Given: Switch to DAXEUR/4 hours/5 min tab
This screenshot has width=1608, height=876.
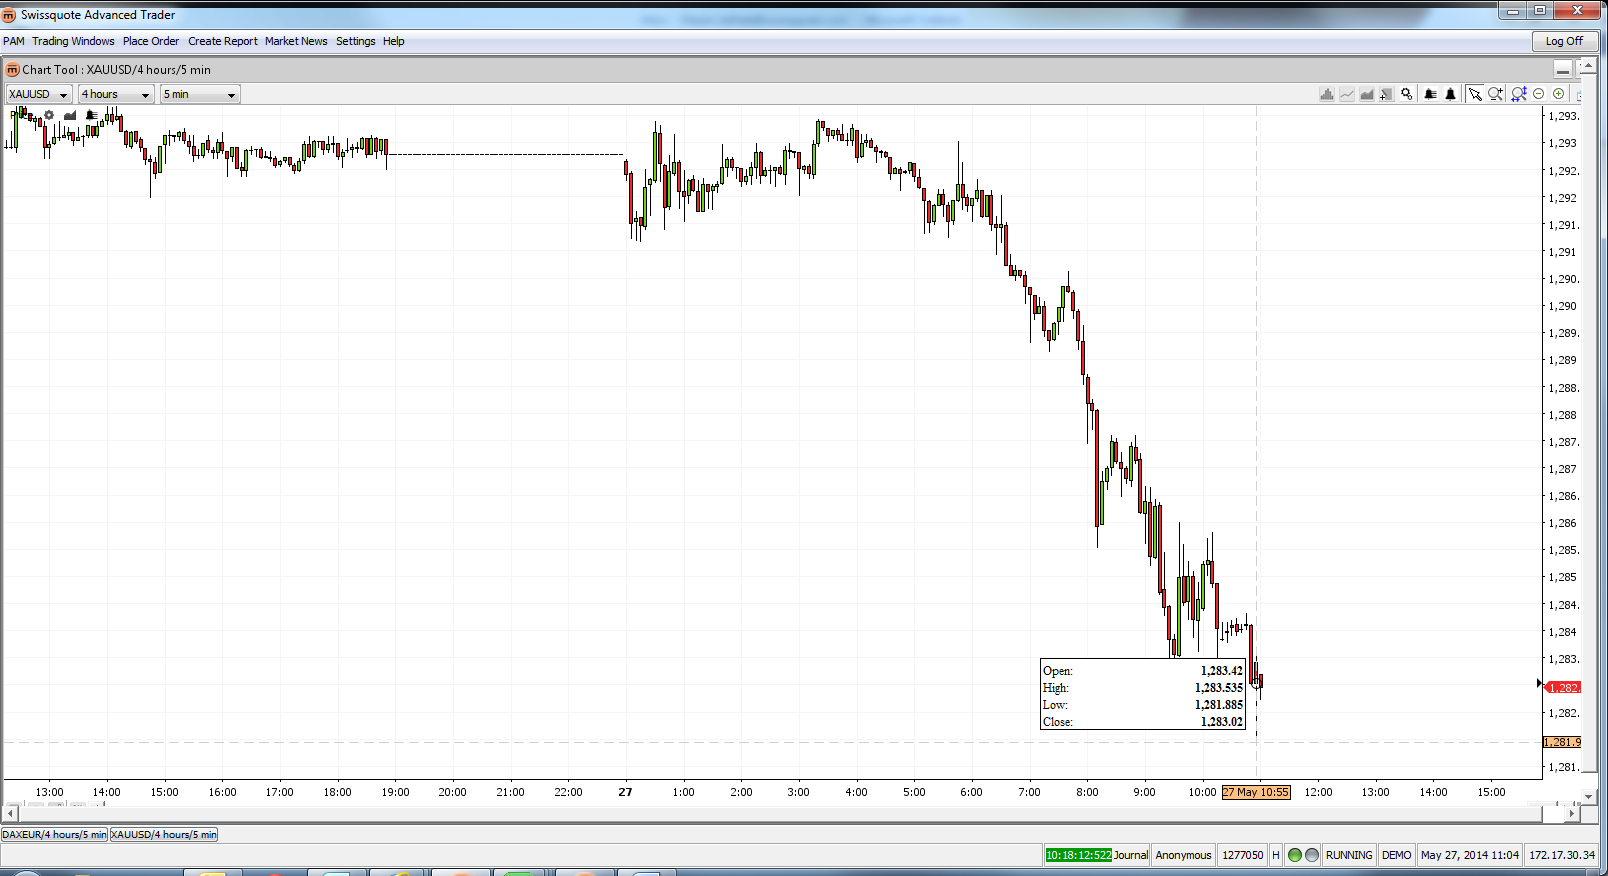Looking at the screenshot, I should pyautogui.click(x=54, y=834).
